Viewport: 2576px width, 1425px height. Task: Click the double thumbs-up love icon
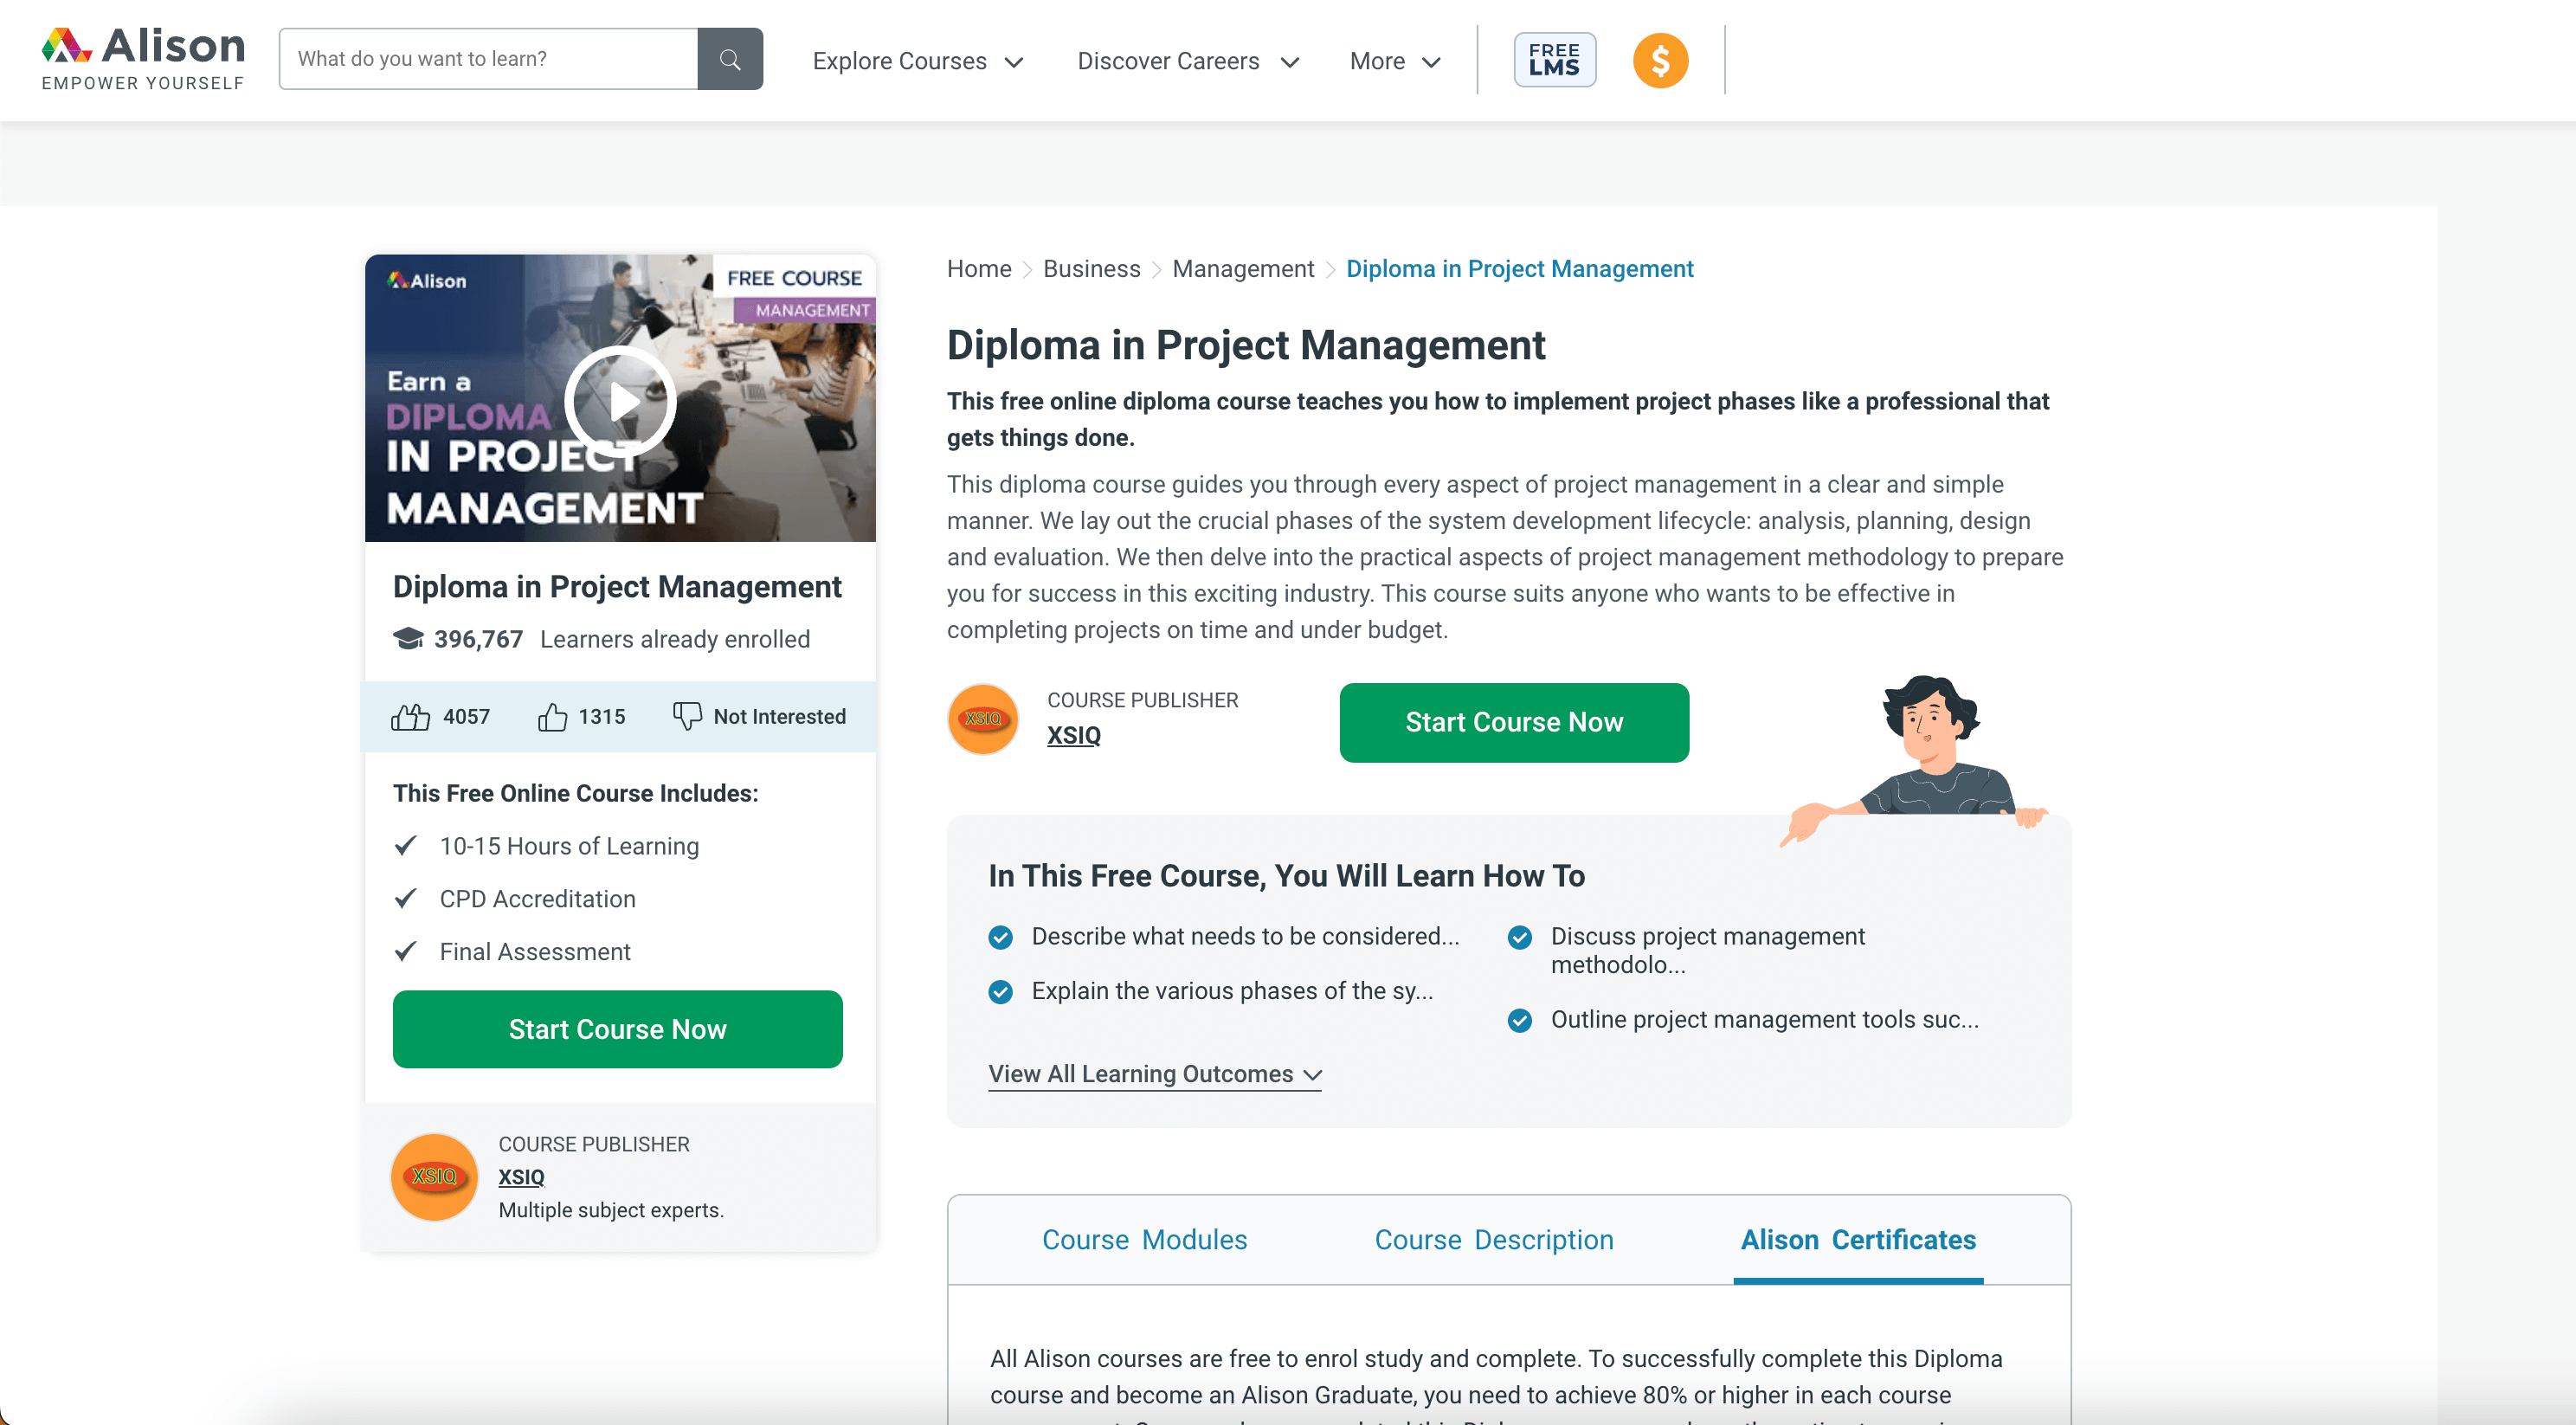coord(410,716)
